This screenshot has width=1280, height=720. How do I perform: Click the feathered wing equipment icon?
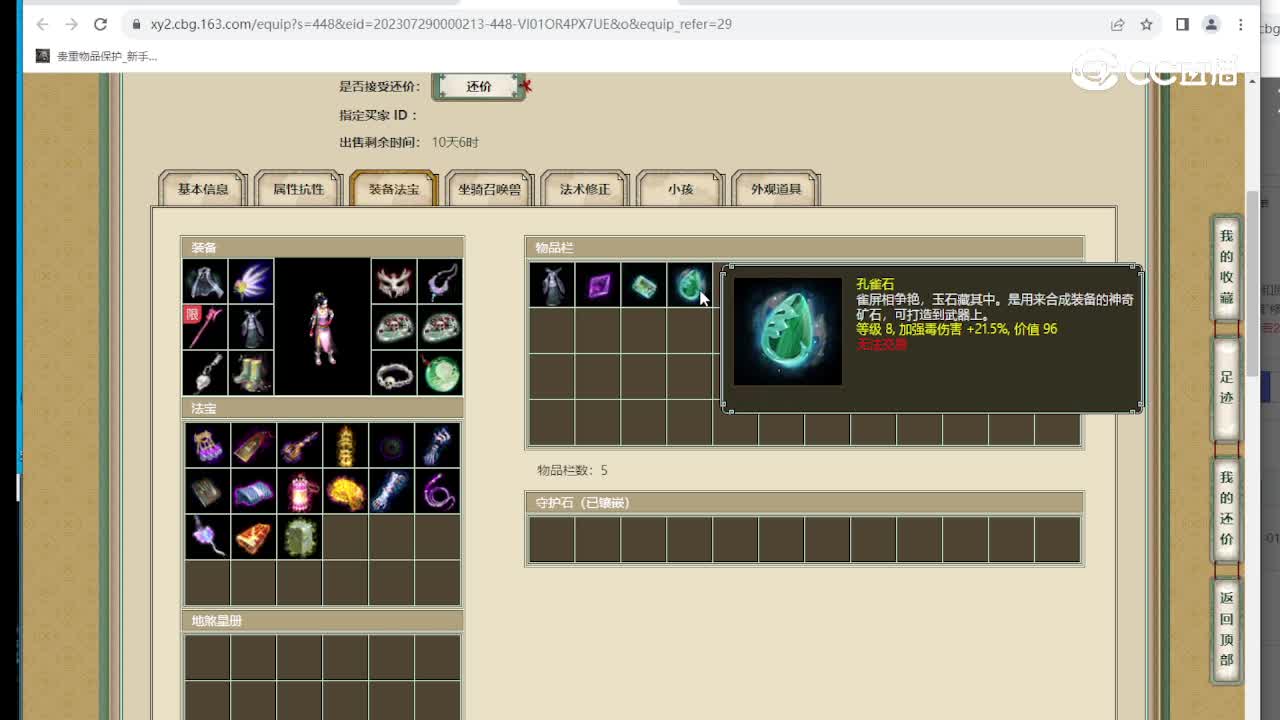click(x=251, y=281)
